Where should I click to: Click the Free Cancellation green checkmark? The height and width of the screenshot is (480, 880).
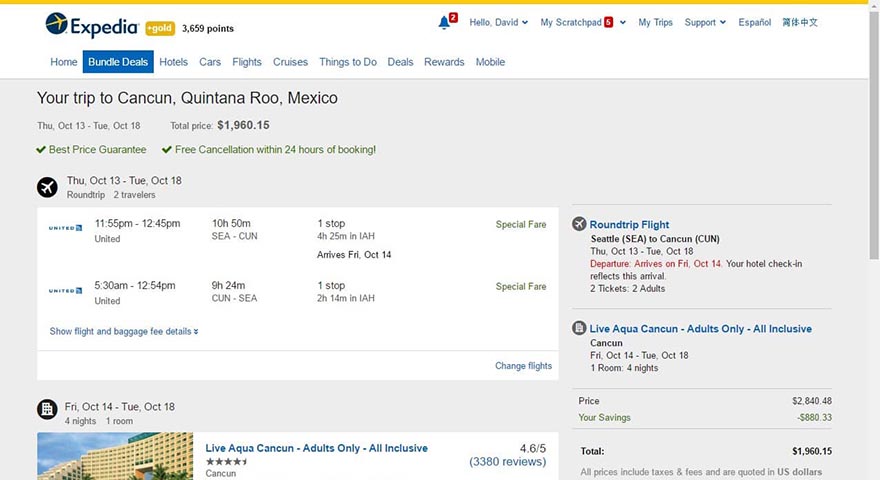[x=167, y=149]
